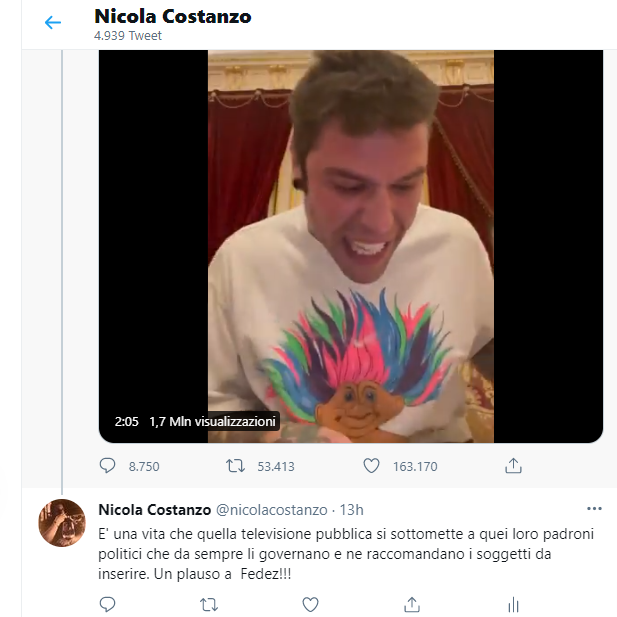Like the video tweet with 163.170 likes
The height and width of the screenshot is (617, 617).
coord(371,466)
